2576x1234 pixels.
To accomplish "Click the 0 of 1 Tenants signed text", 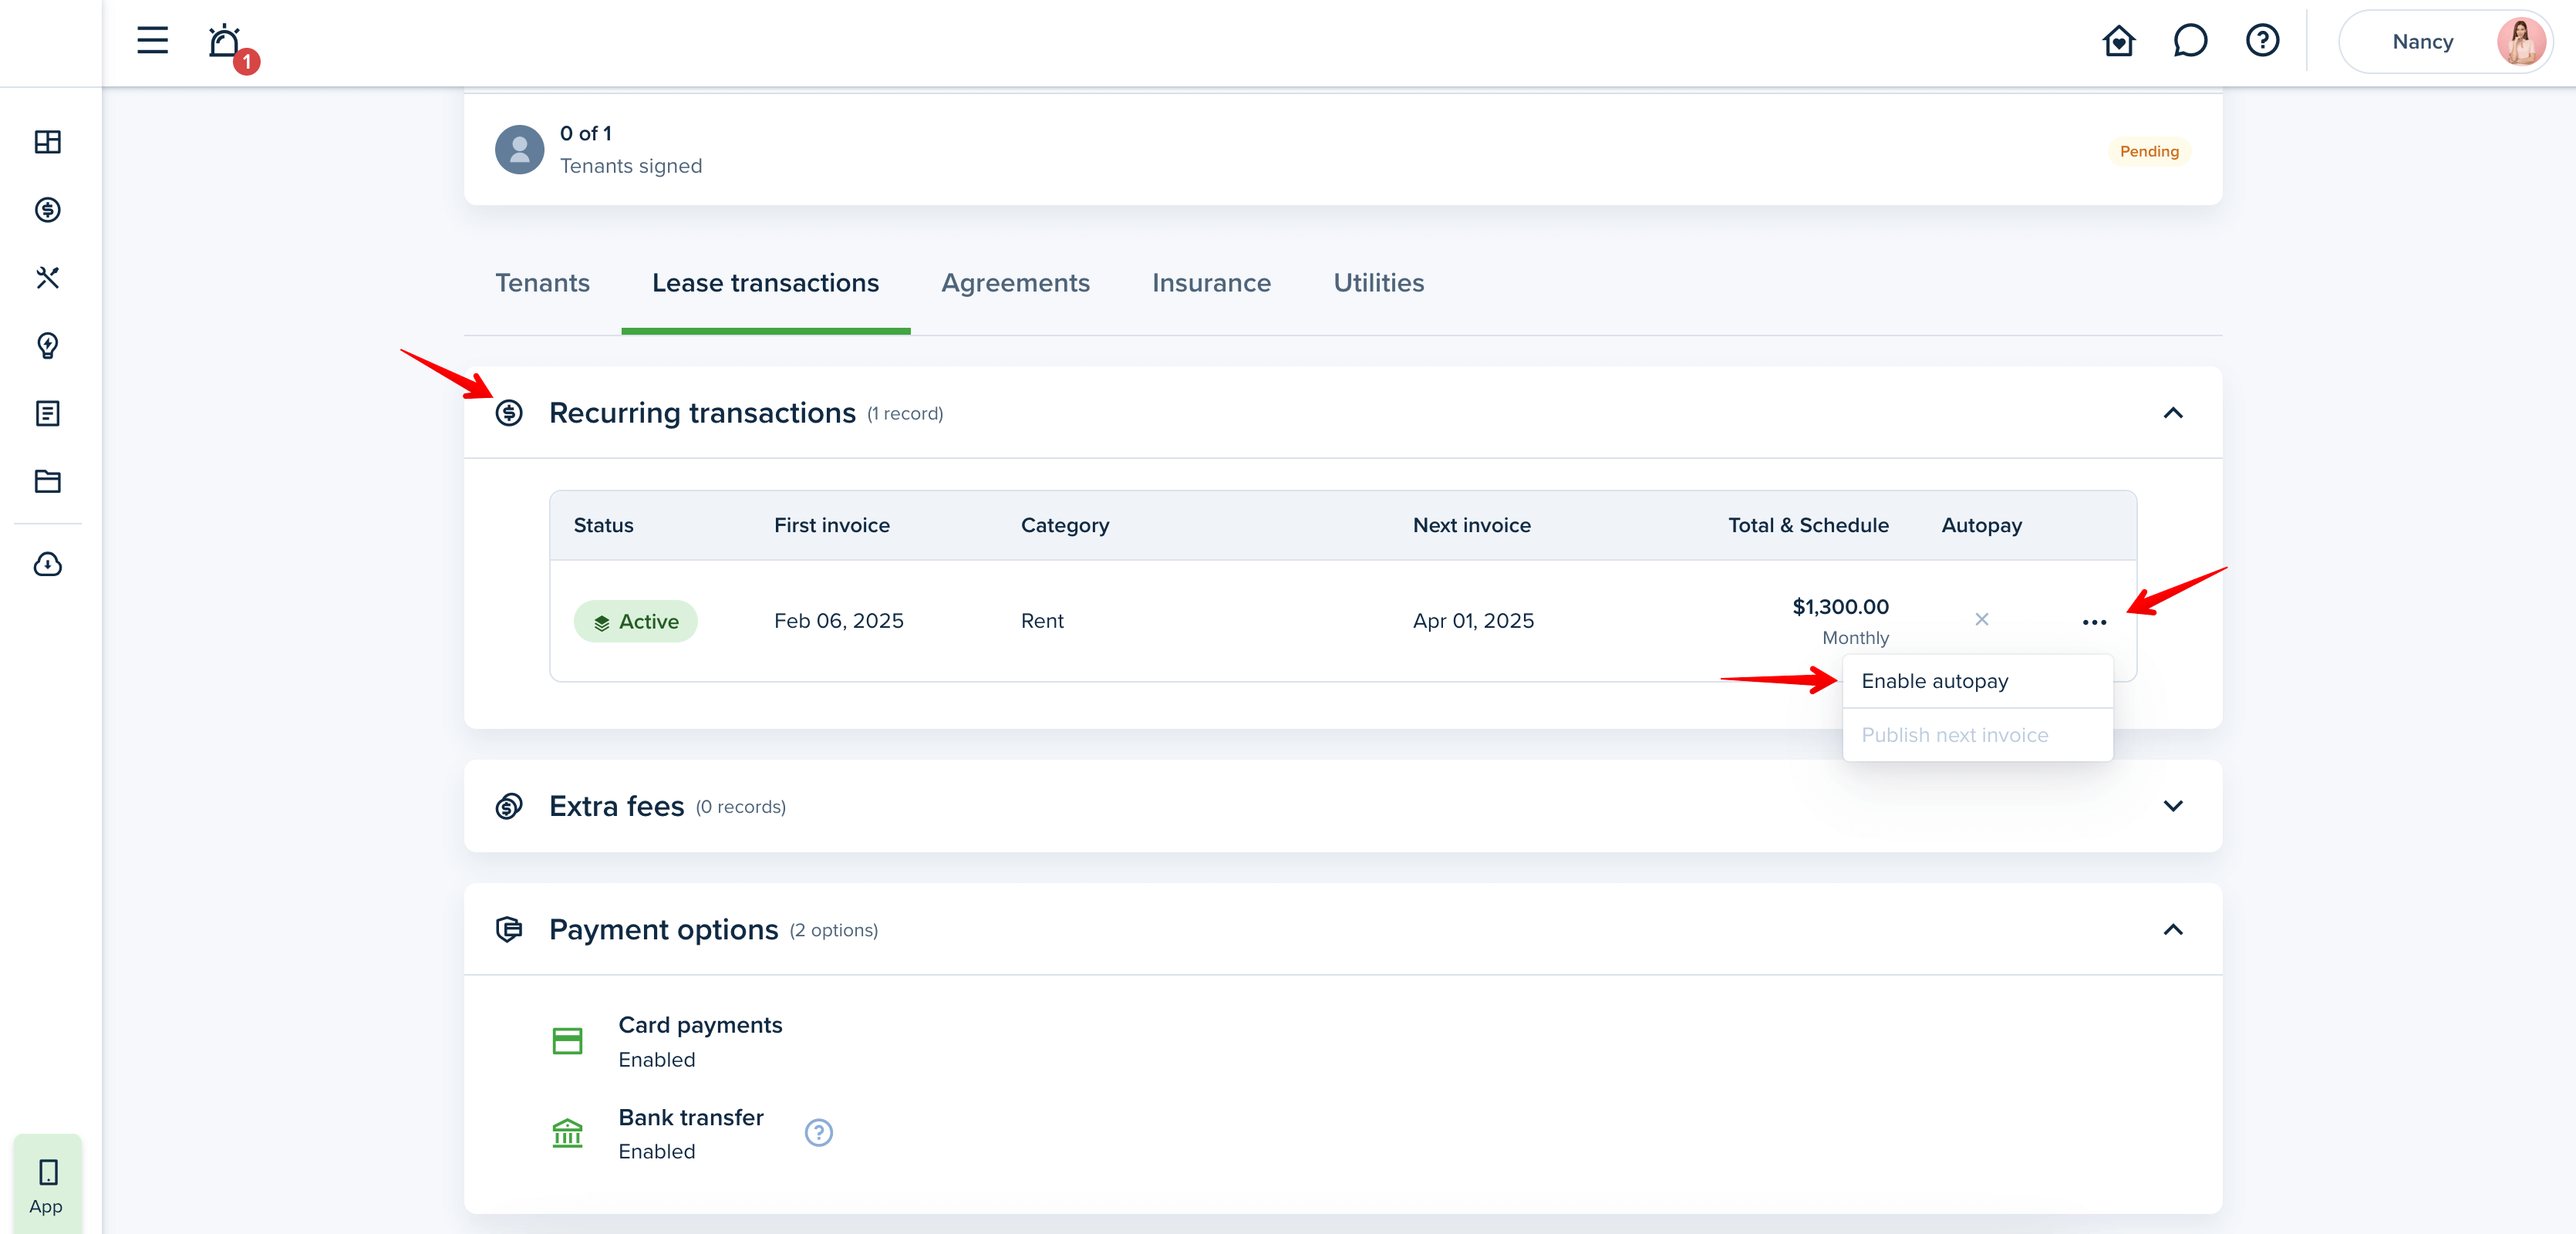I will 630,149.
